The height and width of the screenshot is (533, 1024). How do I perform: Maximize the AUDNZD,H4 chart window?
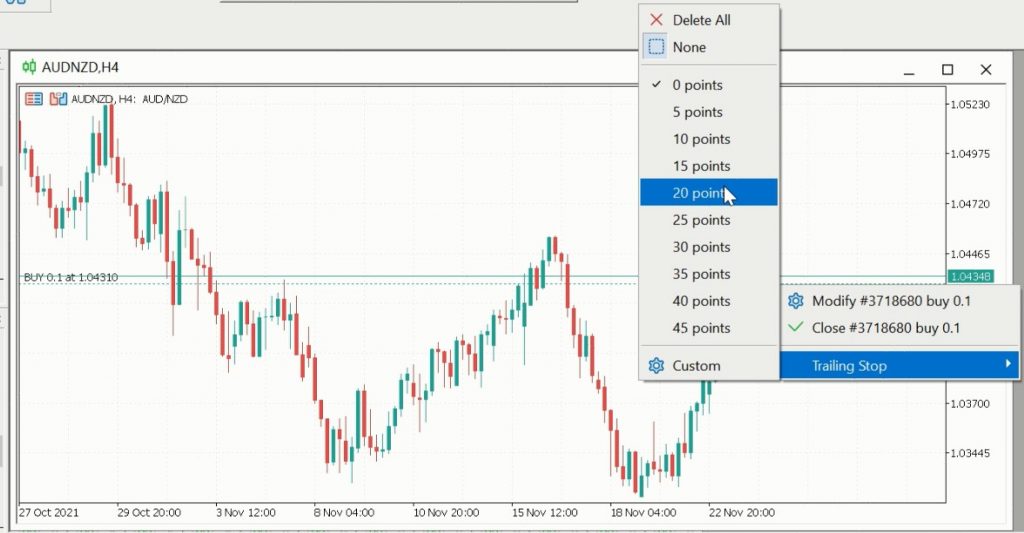(x=948, y=69)
